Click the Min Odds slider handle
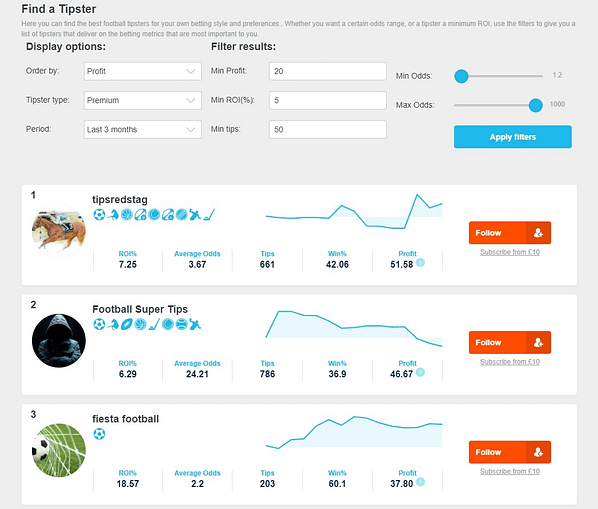Viewport: 598px width, 509px height. coord(461,76)
